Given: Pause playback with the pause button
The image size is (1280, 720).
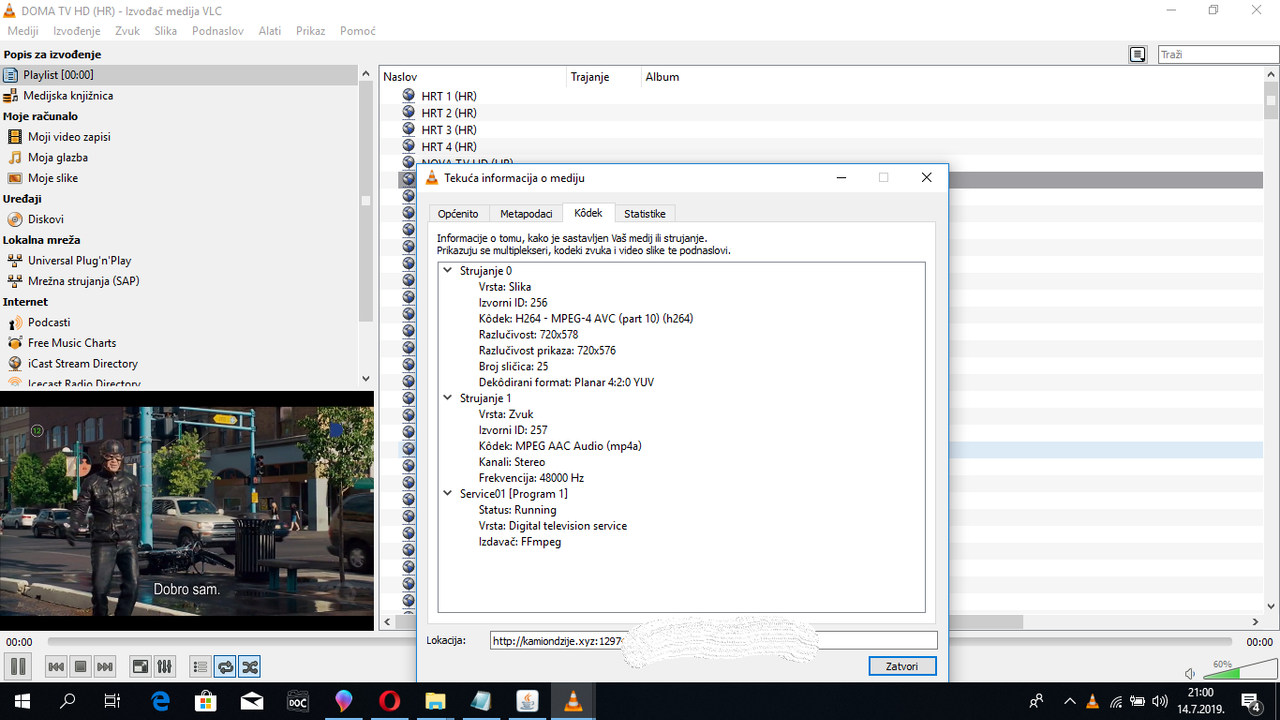Looking at the screenshot, I should pos(17,666).
